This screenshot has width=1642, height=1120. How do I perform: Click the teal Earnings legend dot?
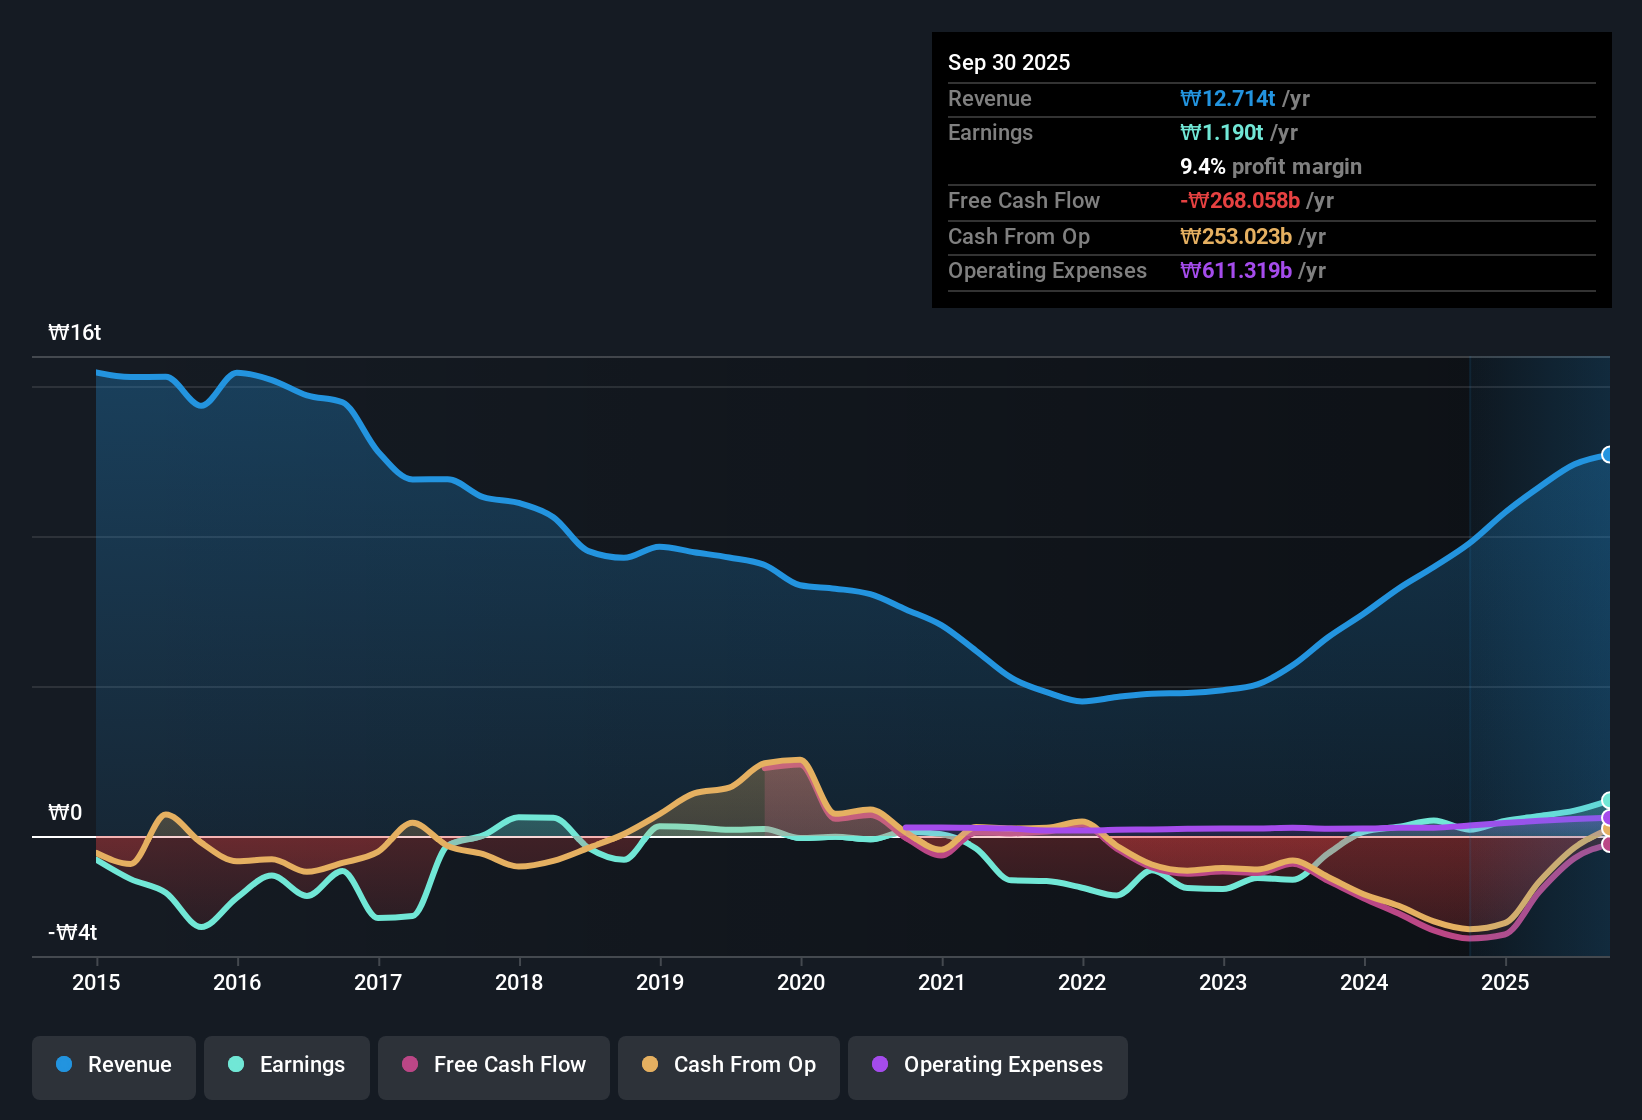point(236,1066)
